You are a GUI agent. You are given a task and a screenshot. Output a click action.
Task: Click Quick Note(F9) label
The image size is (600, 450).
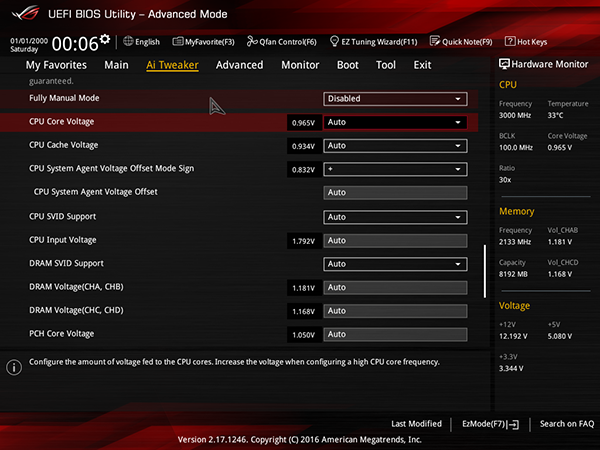pos(467,42)
